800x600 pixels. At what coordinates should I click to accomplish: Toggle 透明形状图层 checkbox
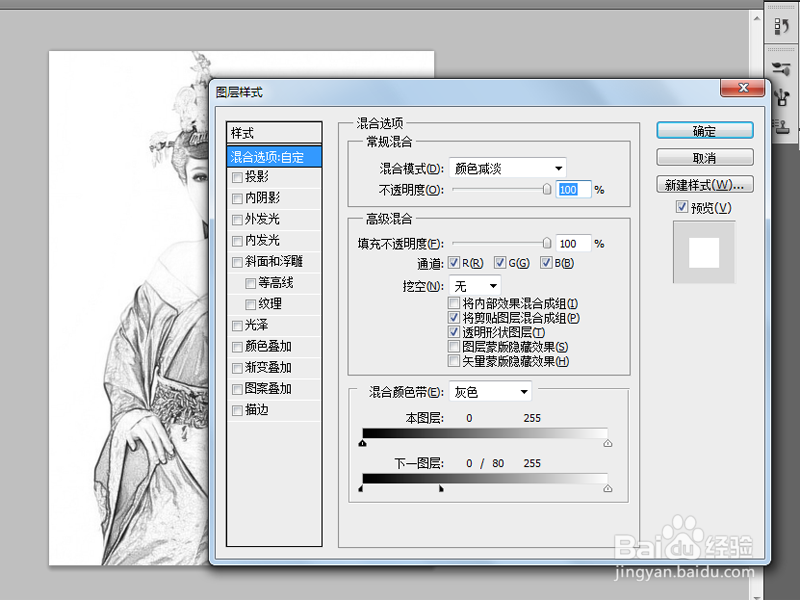click(x=454, y=332)
